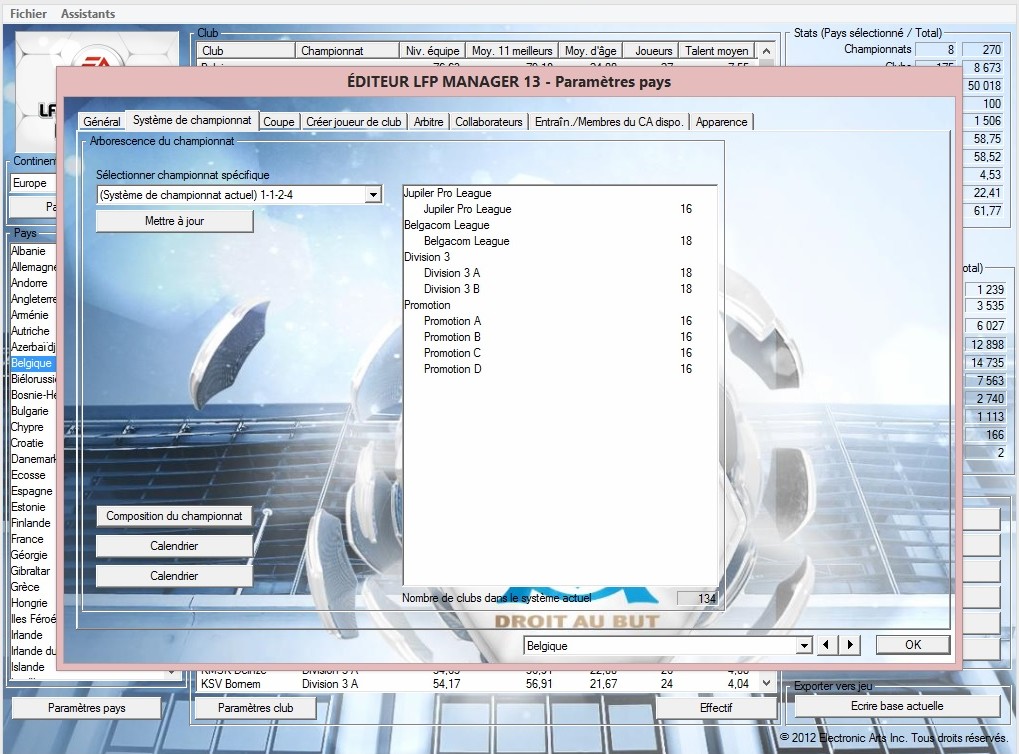
Task: Open the Entraîn./Membres du CA dispo. tab
Action: click(x=609, y=122)
